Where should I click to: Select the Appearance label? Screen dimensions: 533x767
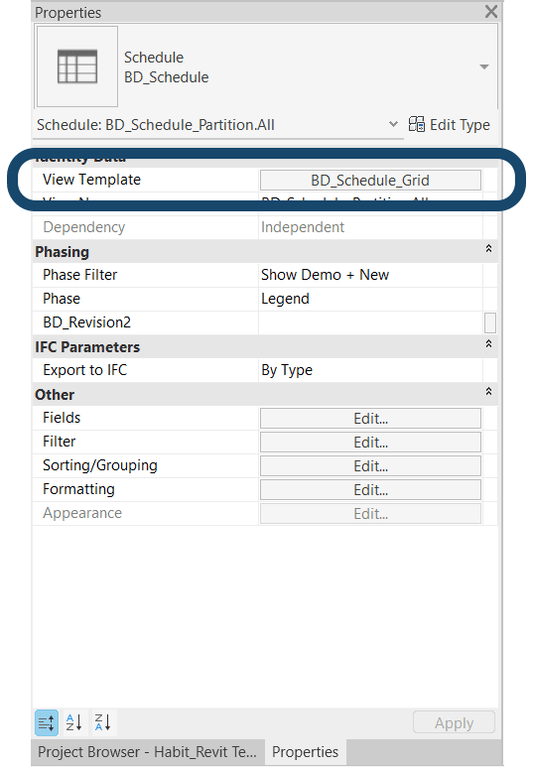[x=83, y=513]
